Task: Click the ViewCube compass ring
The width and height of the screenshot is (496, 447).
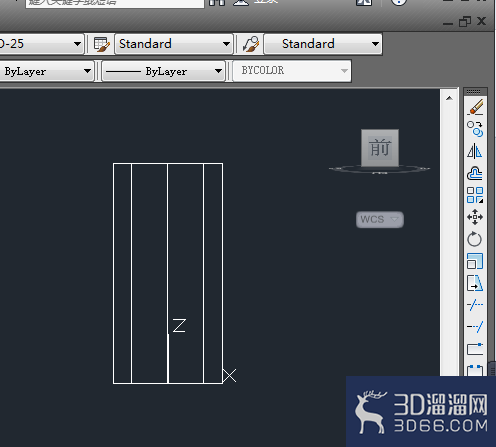Action: [x=379, y=169]
